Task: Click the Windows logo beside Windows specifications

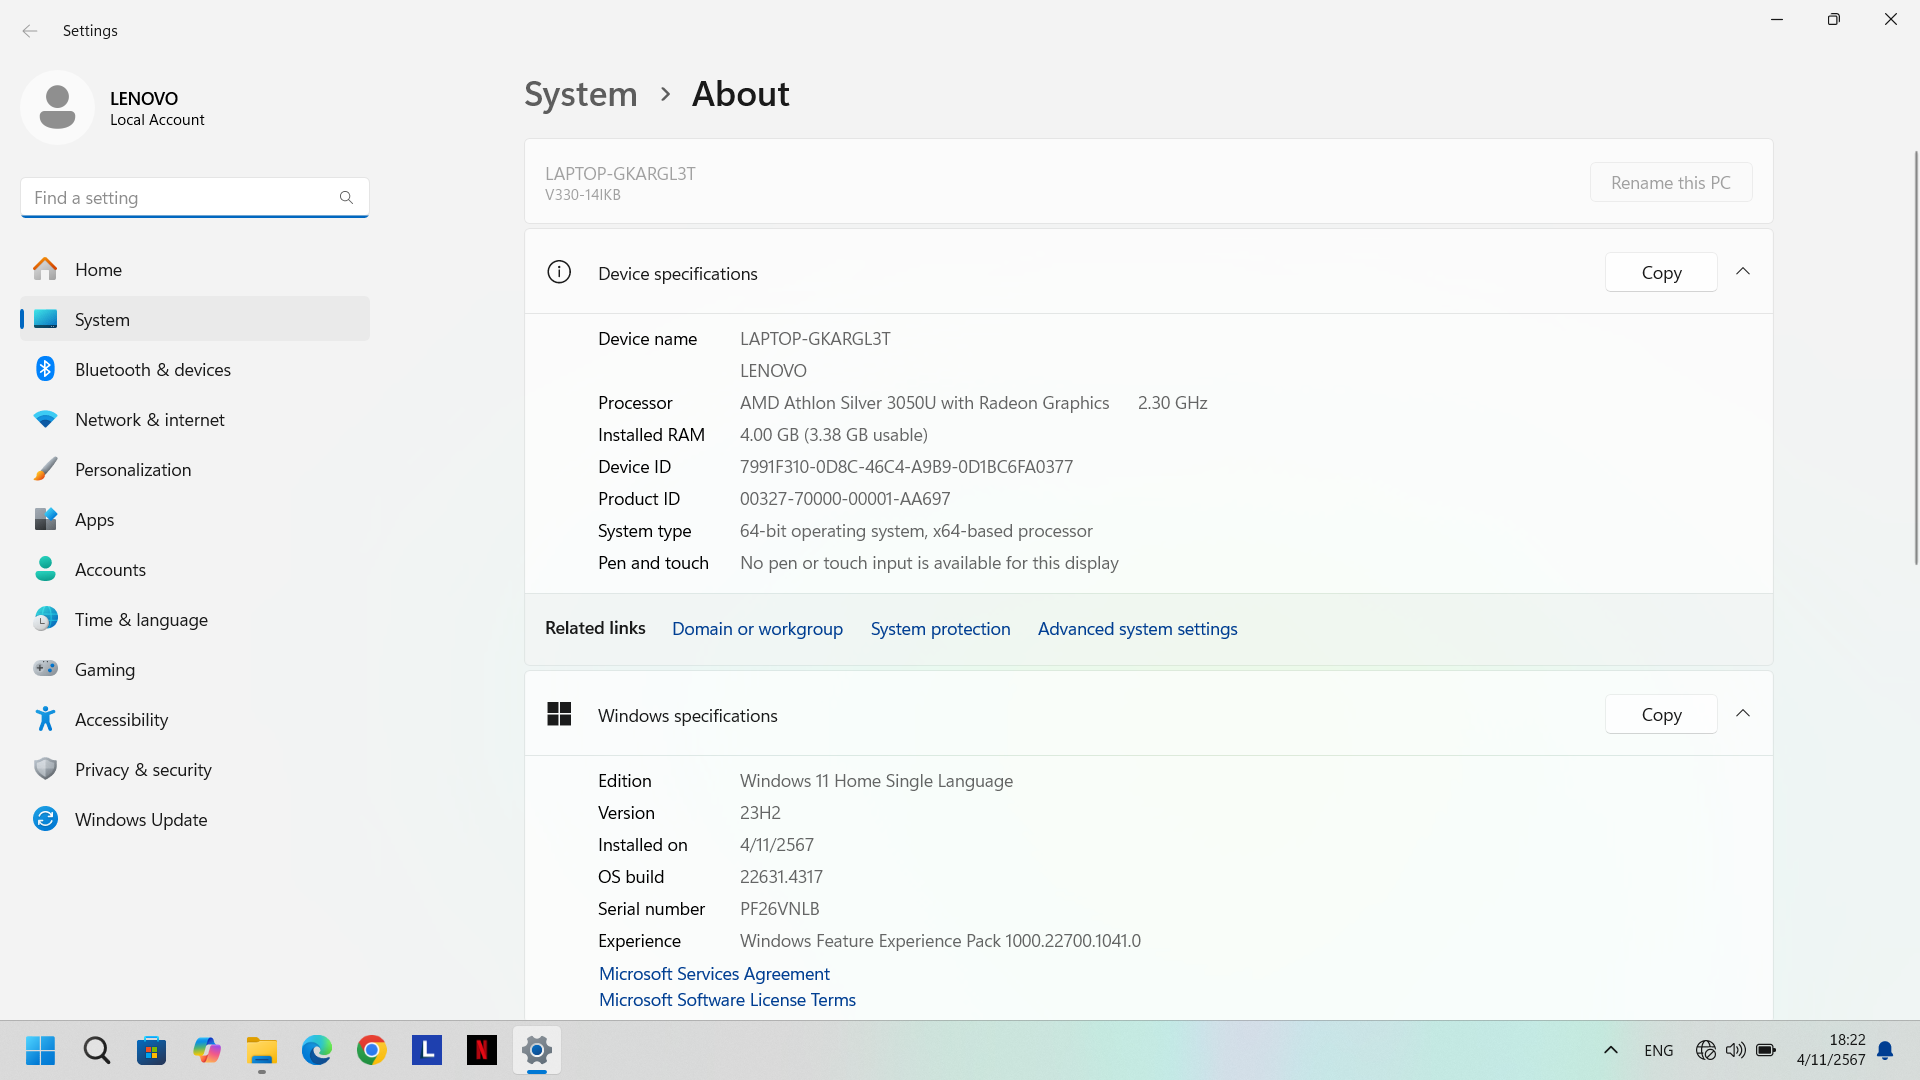Action: (559, 714)
